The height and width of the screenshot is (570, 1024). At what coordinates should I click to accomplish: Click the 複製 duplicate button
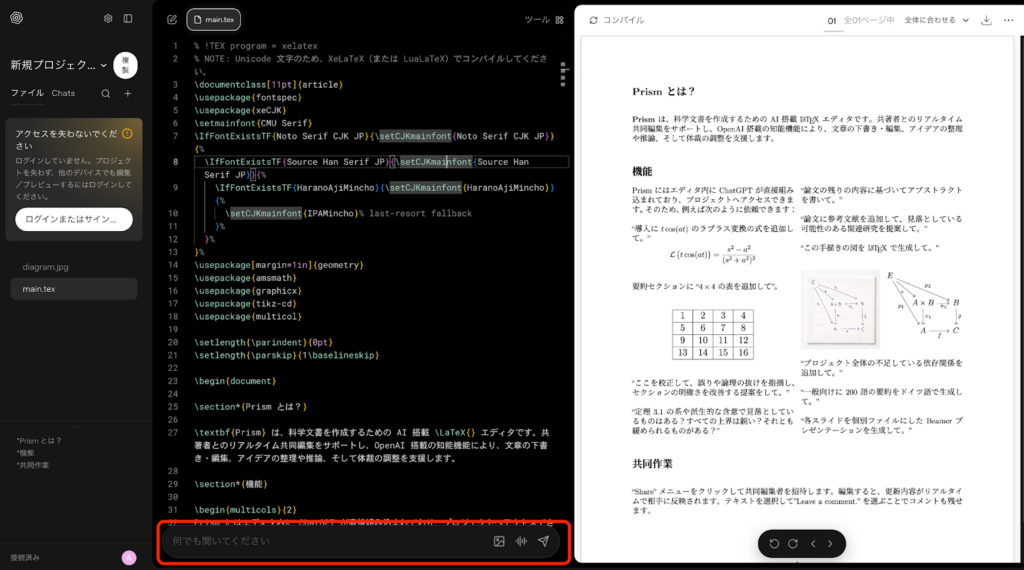[125, 65]
